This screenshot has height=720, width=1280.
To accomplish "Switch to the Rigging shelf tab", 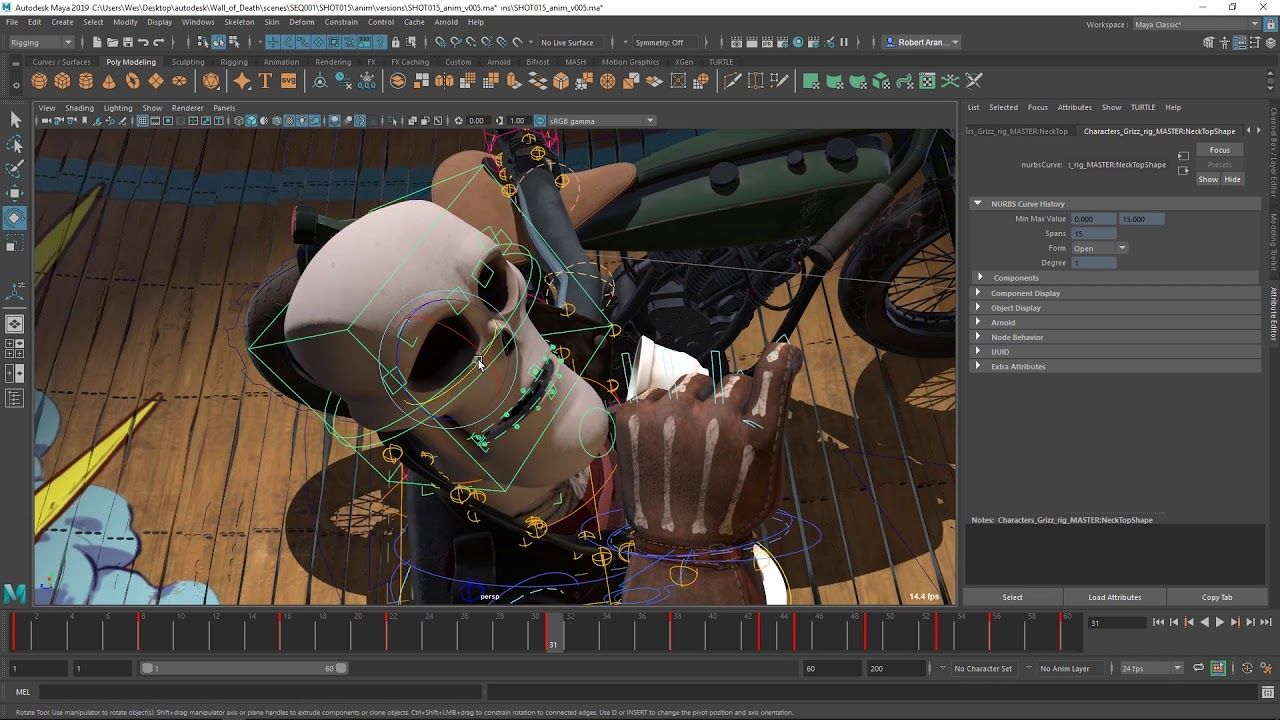I will click(x=233, y=61).
